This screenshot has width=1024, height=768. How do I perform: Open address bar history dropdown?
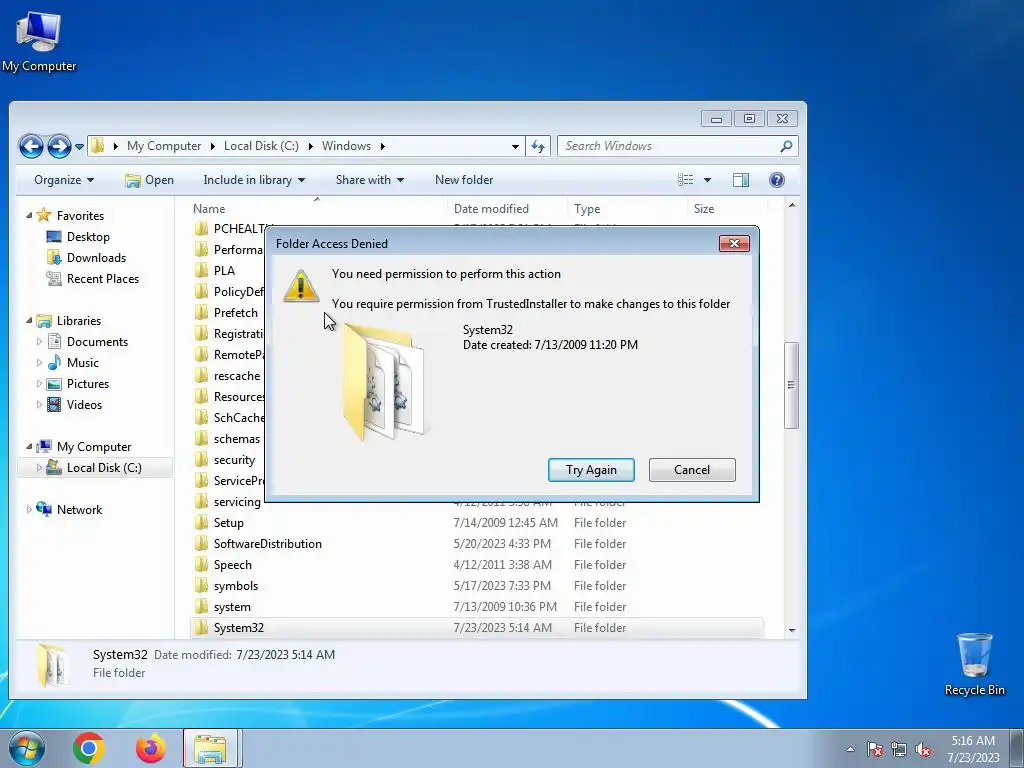(515, 146)
